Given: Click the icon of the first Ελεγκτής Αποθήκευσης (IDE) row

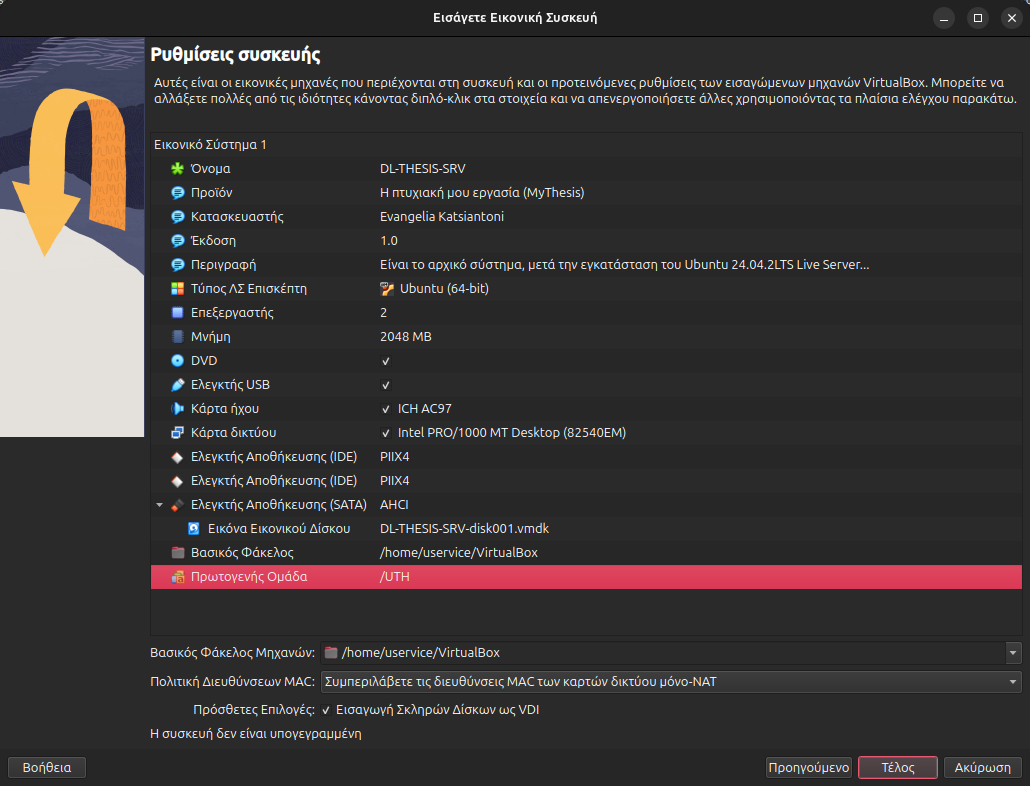Looking at the screenshot, I should (x=177, y=457).
